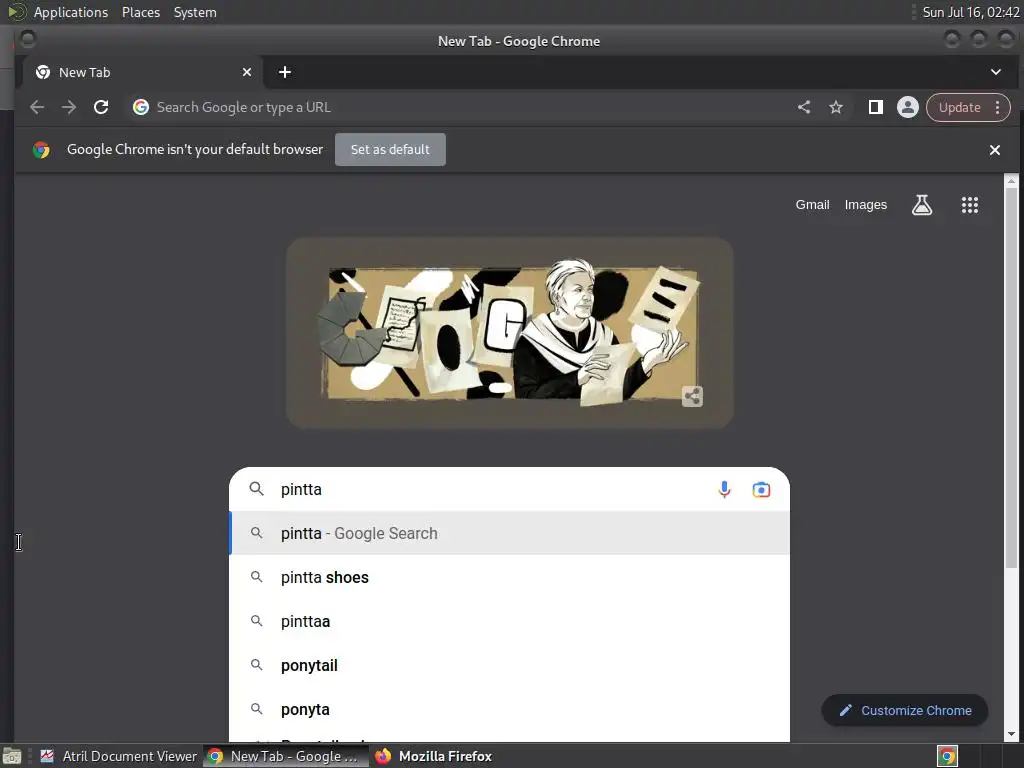
Task: Focus the address bar URL field
Action: click(x=457, y=107)
